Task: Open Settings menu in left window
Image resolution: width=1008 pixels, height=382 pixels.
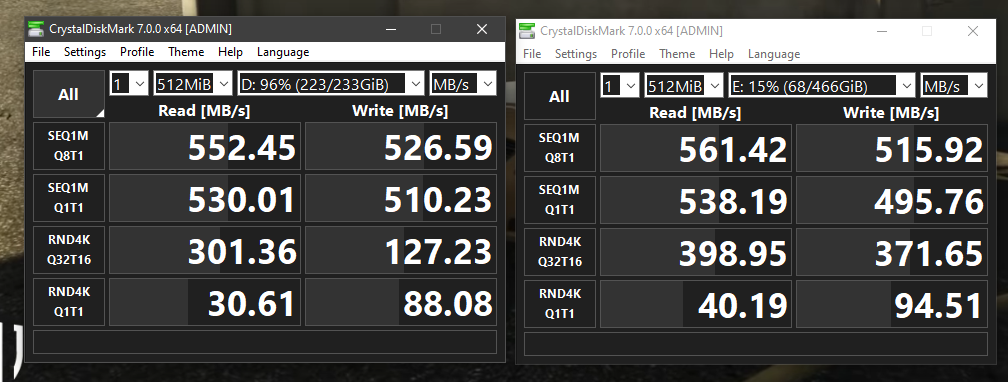Action: click(x=85, y=52)
